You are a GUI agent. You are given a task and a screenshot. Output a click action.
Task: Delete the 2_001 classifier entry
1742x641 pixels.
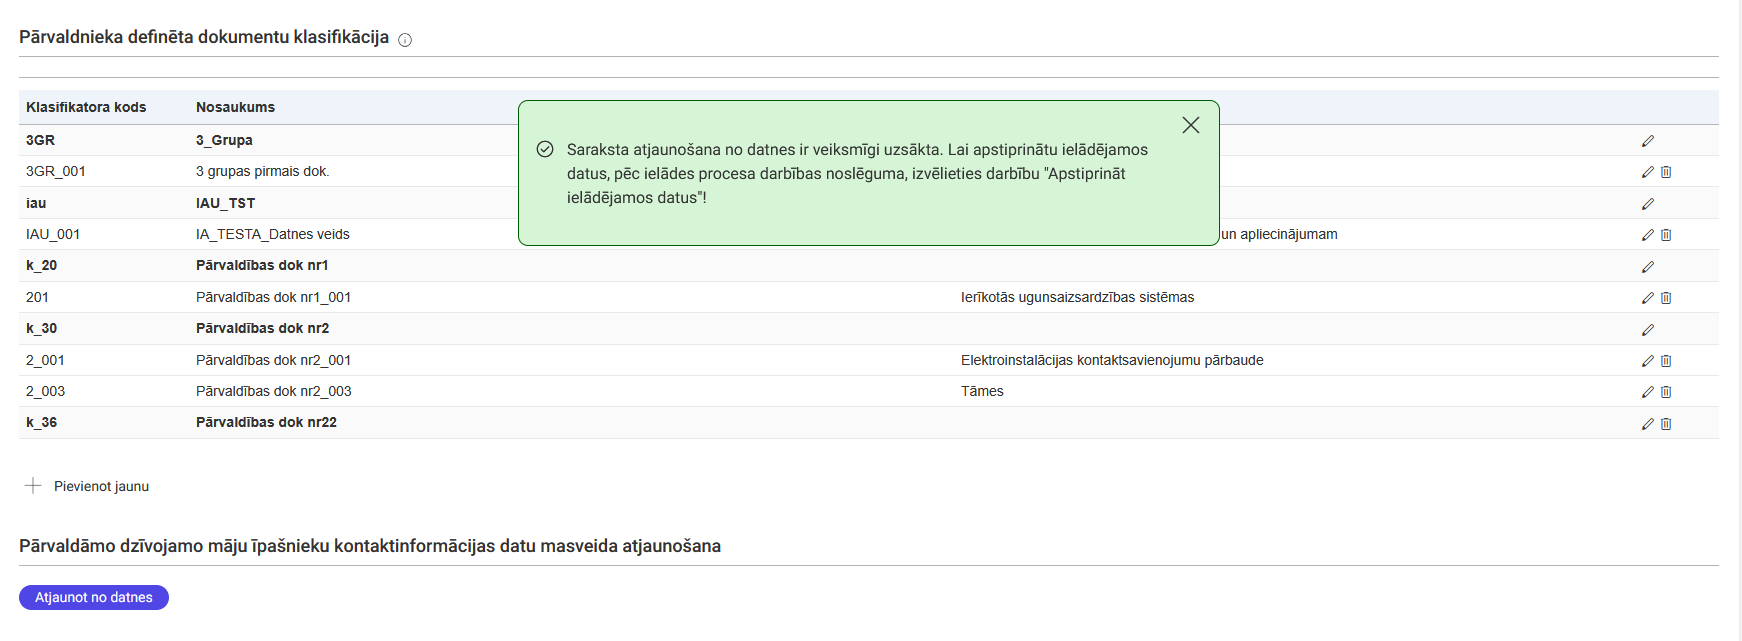tap(1666, 361)
